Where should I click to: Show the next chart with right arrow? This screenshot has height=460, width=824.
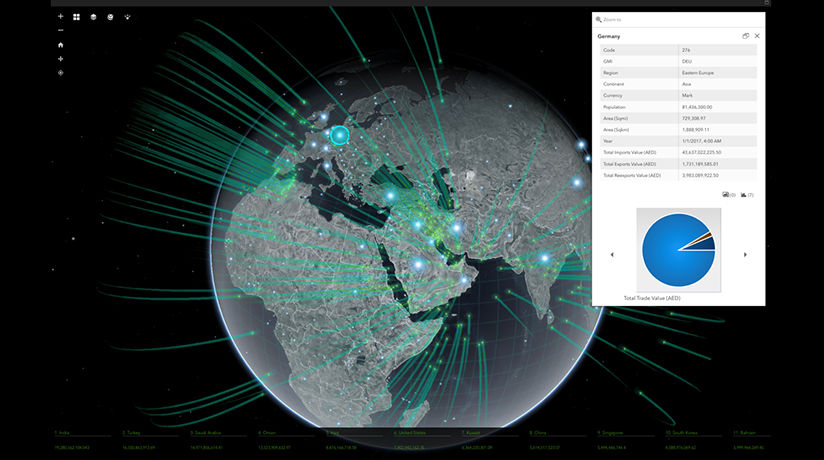coord(745,254)
